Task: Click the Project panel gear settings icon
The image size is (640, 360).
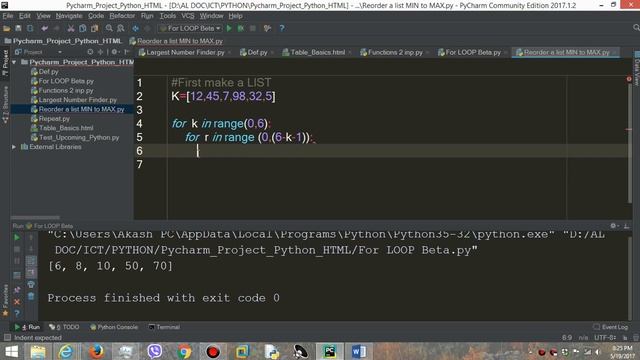Action: [115, 52]
